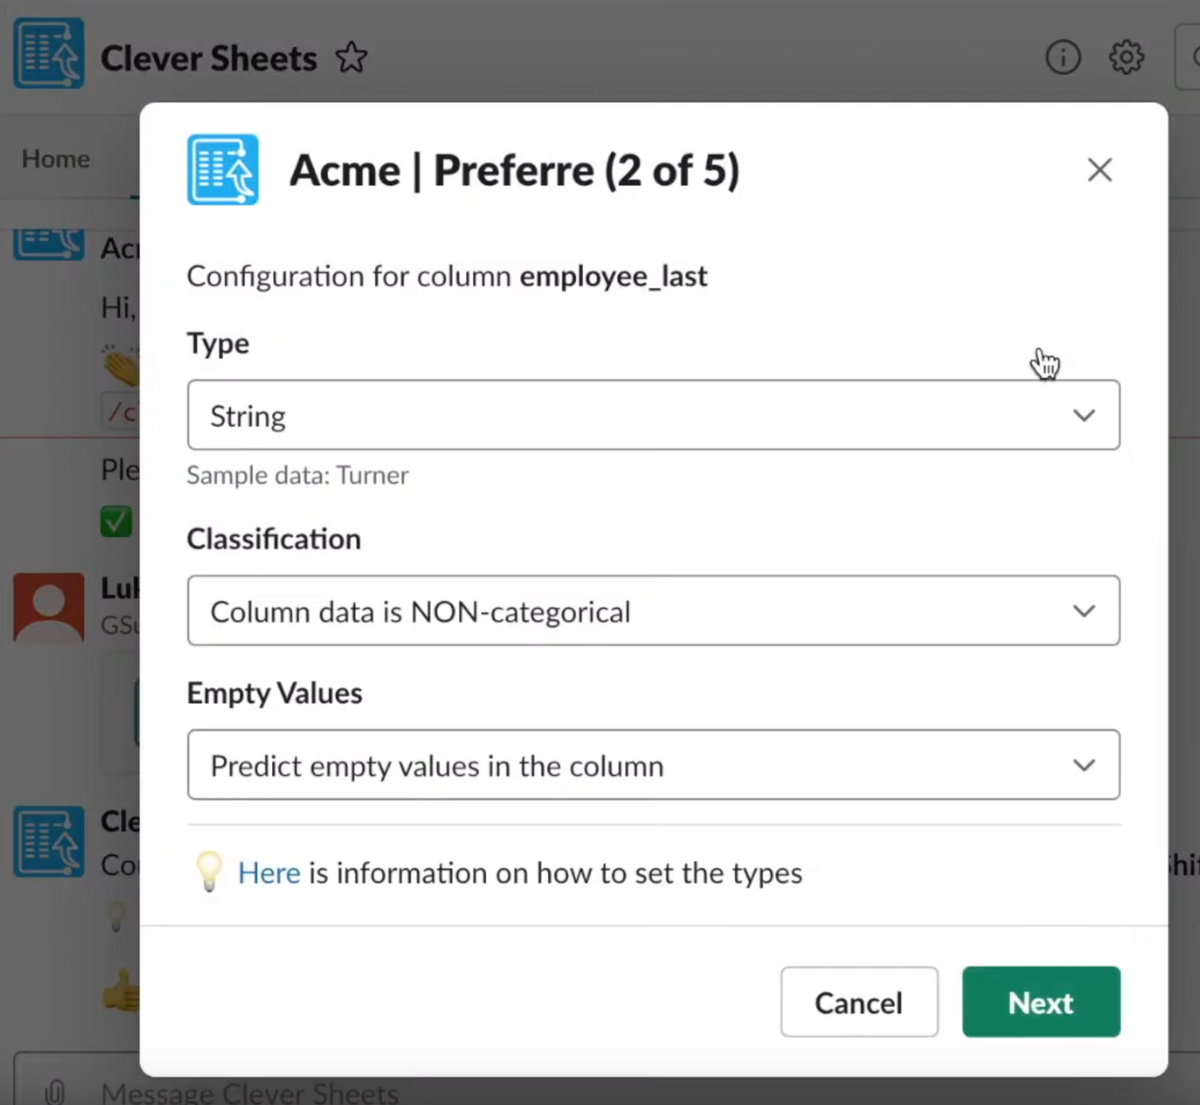Follow the Here link about types
Viewport: 1200px width, 1105px height.
point(269,873)
